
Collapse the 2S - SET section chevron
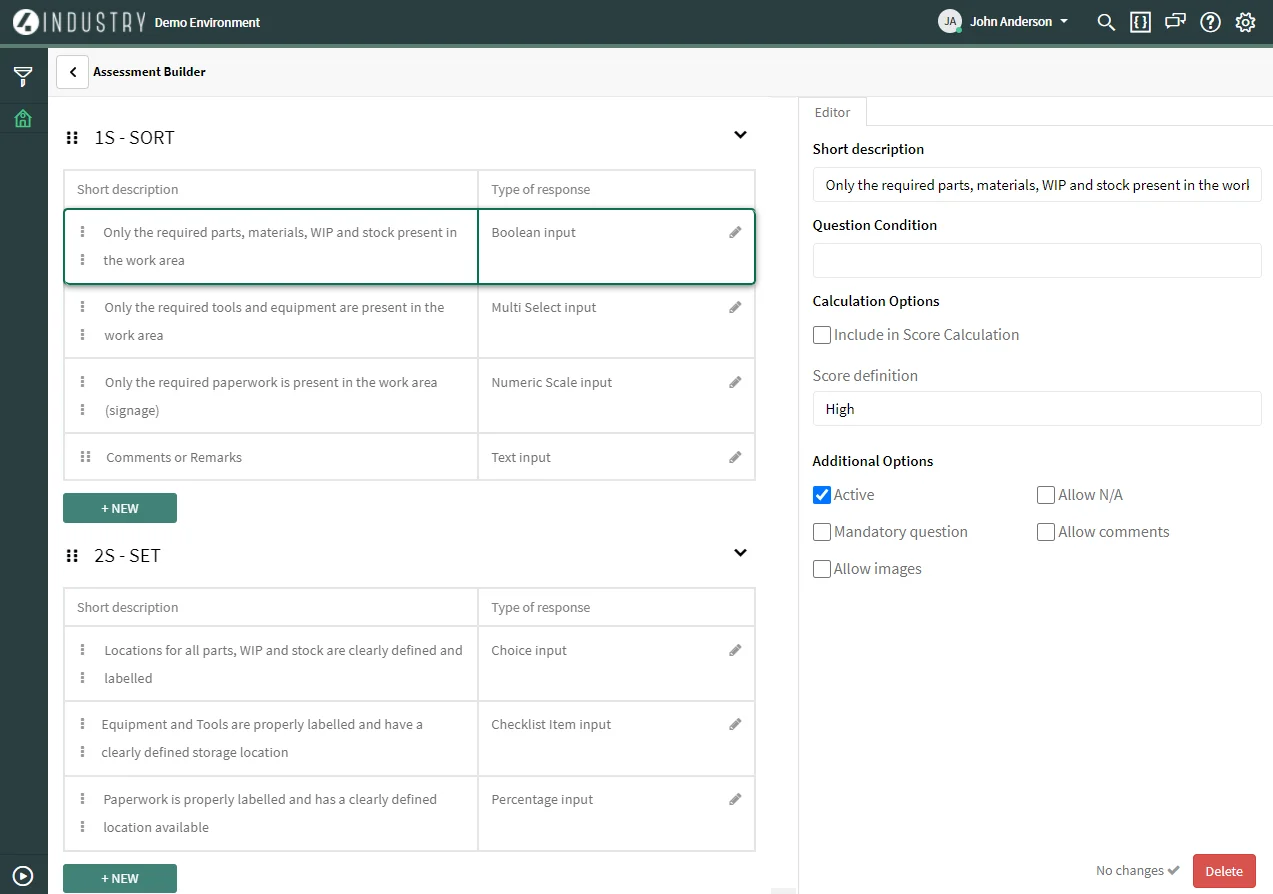click(x=740, y=553)
